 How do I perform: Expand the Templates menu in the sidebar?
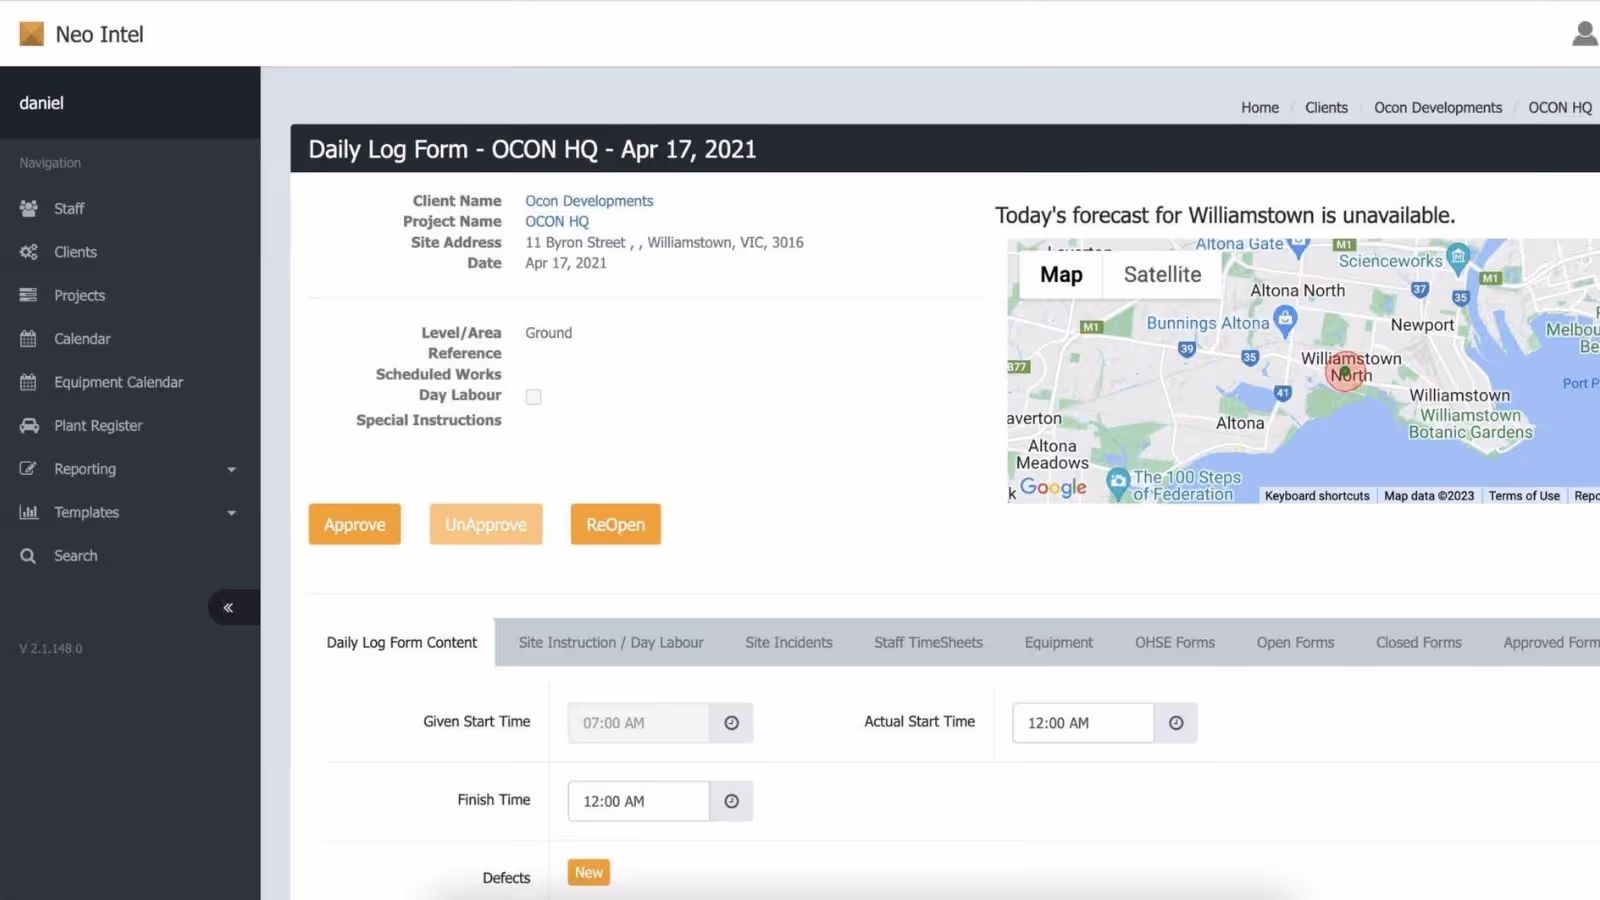coord(85,512)
